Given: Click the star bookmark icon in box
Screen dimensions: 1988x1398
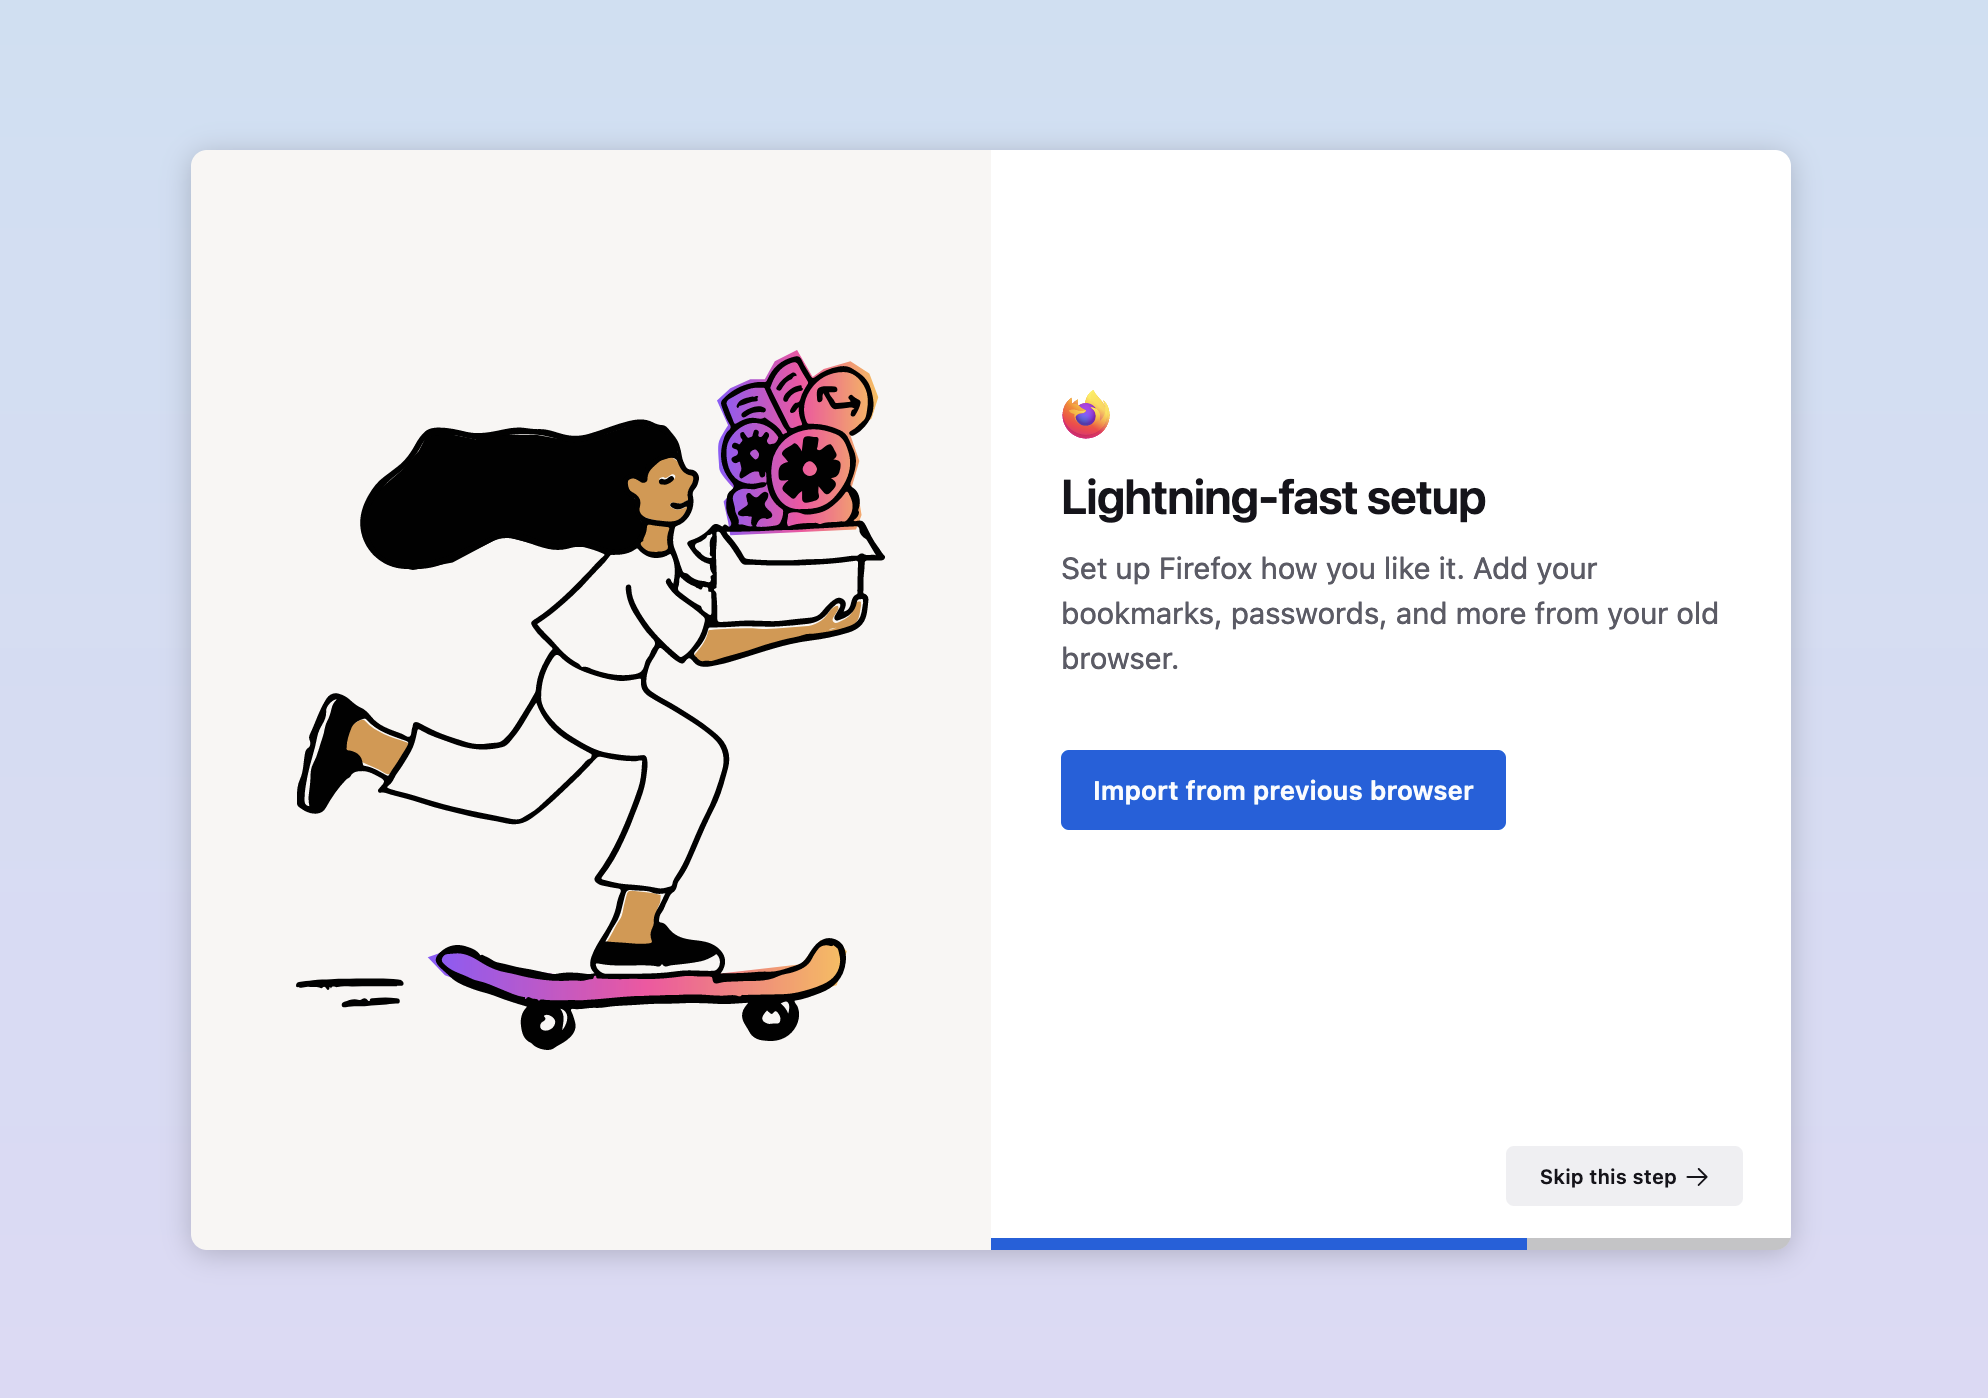Looking at the screenshot, I should point(755,509).
